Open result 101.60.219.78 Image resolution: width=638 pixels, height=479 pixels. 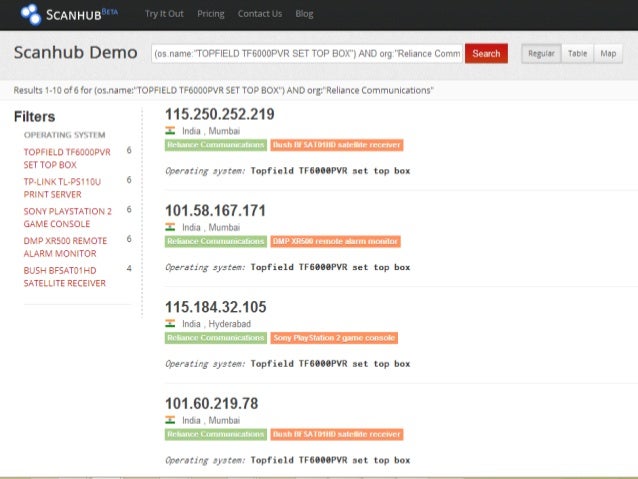(x=212, y=404)
